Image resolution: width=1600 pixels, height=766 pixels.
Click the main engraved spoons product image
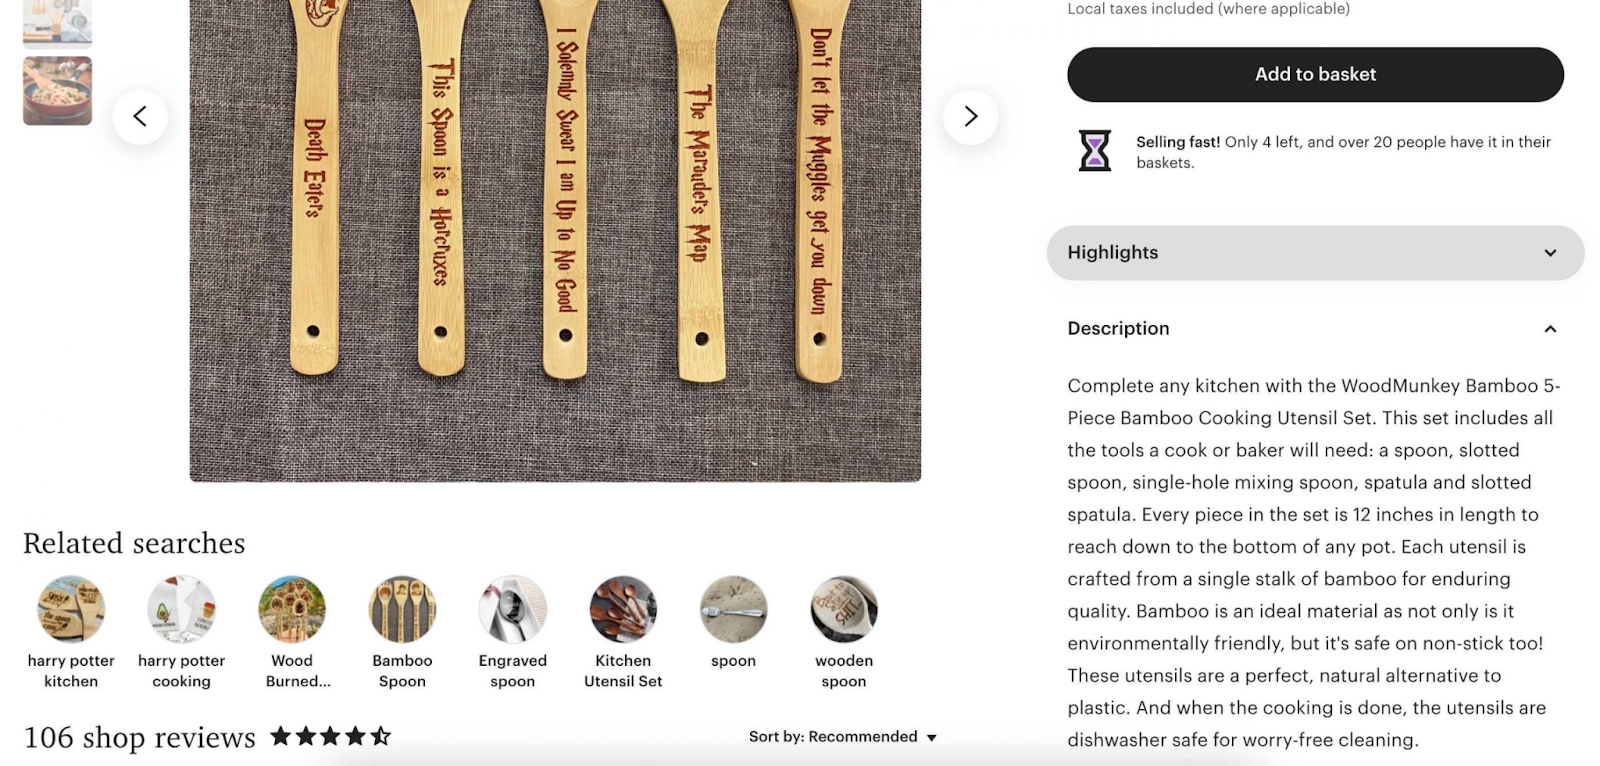(555, 240)
